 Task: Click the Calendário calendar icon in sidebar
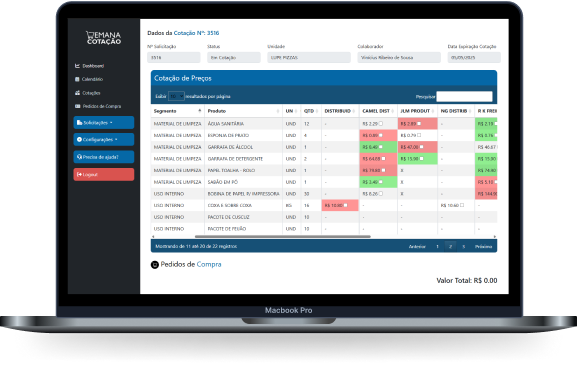coord(77,79)
